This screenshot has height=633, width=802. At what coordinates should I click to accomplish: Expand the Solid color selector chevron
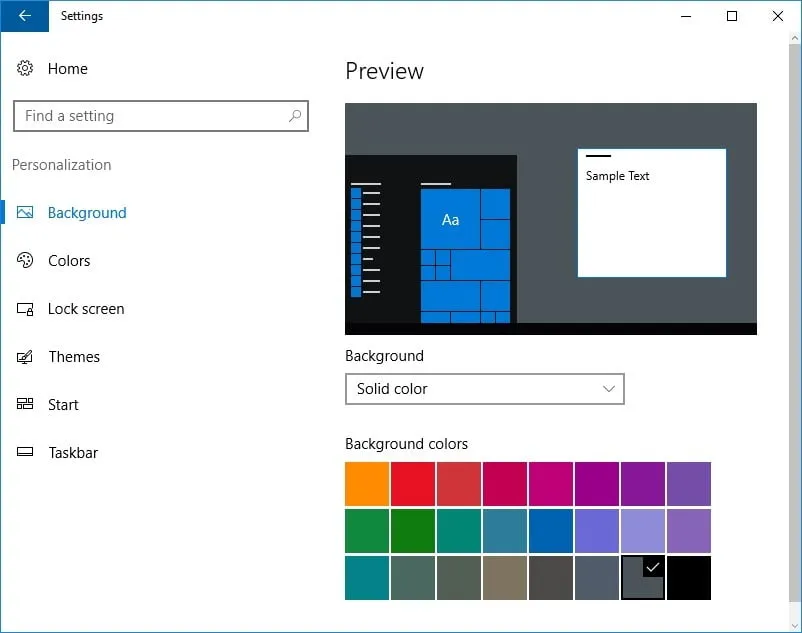(x=608, y=389)
